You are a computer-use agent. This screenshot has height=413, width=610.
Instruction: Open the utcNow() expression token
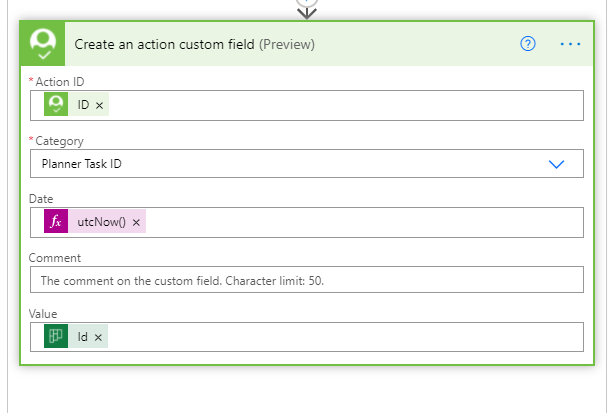click(102, 222)
